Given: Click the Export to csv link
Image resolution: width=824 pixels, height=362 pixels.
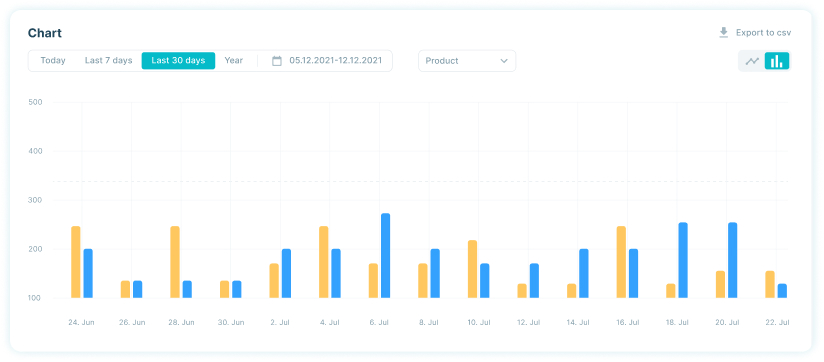Looking at the screenshot, I should (x=763, y=33).
